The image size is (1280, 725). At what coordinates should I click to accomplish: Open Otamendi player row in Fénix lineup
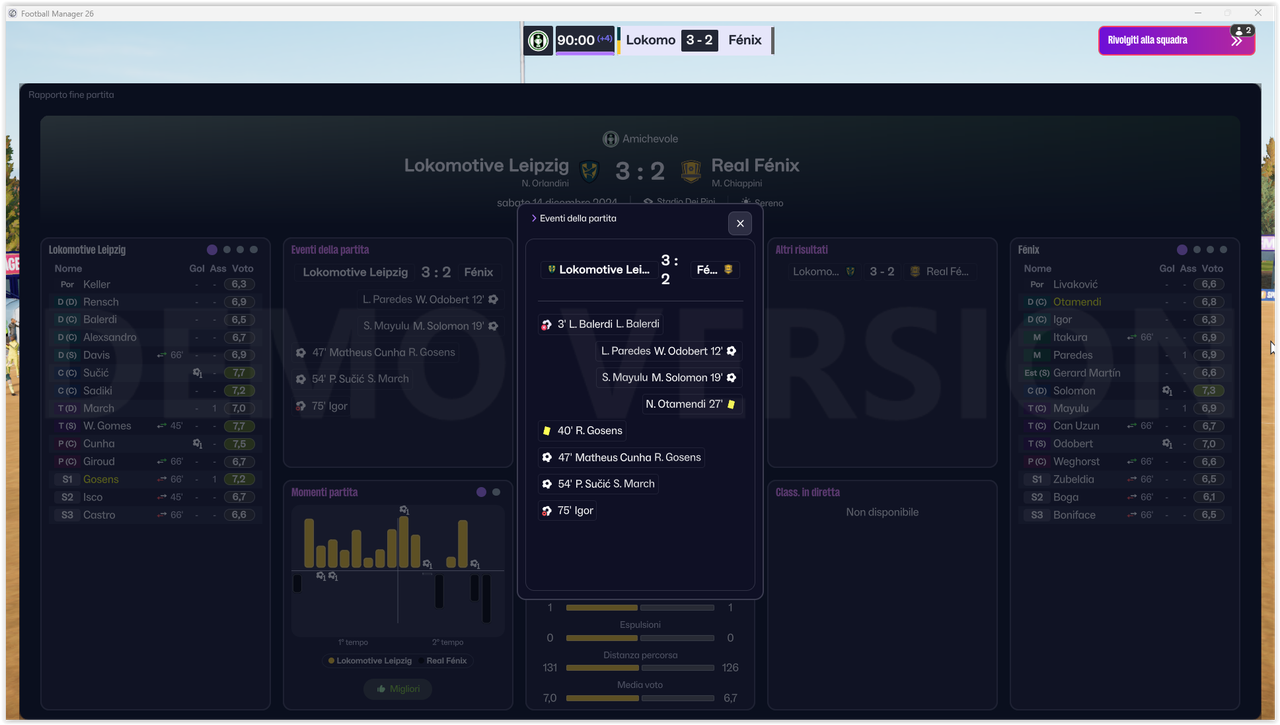(1127, 302)
